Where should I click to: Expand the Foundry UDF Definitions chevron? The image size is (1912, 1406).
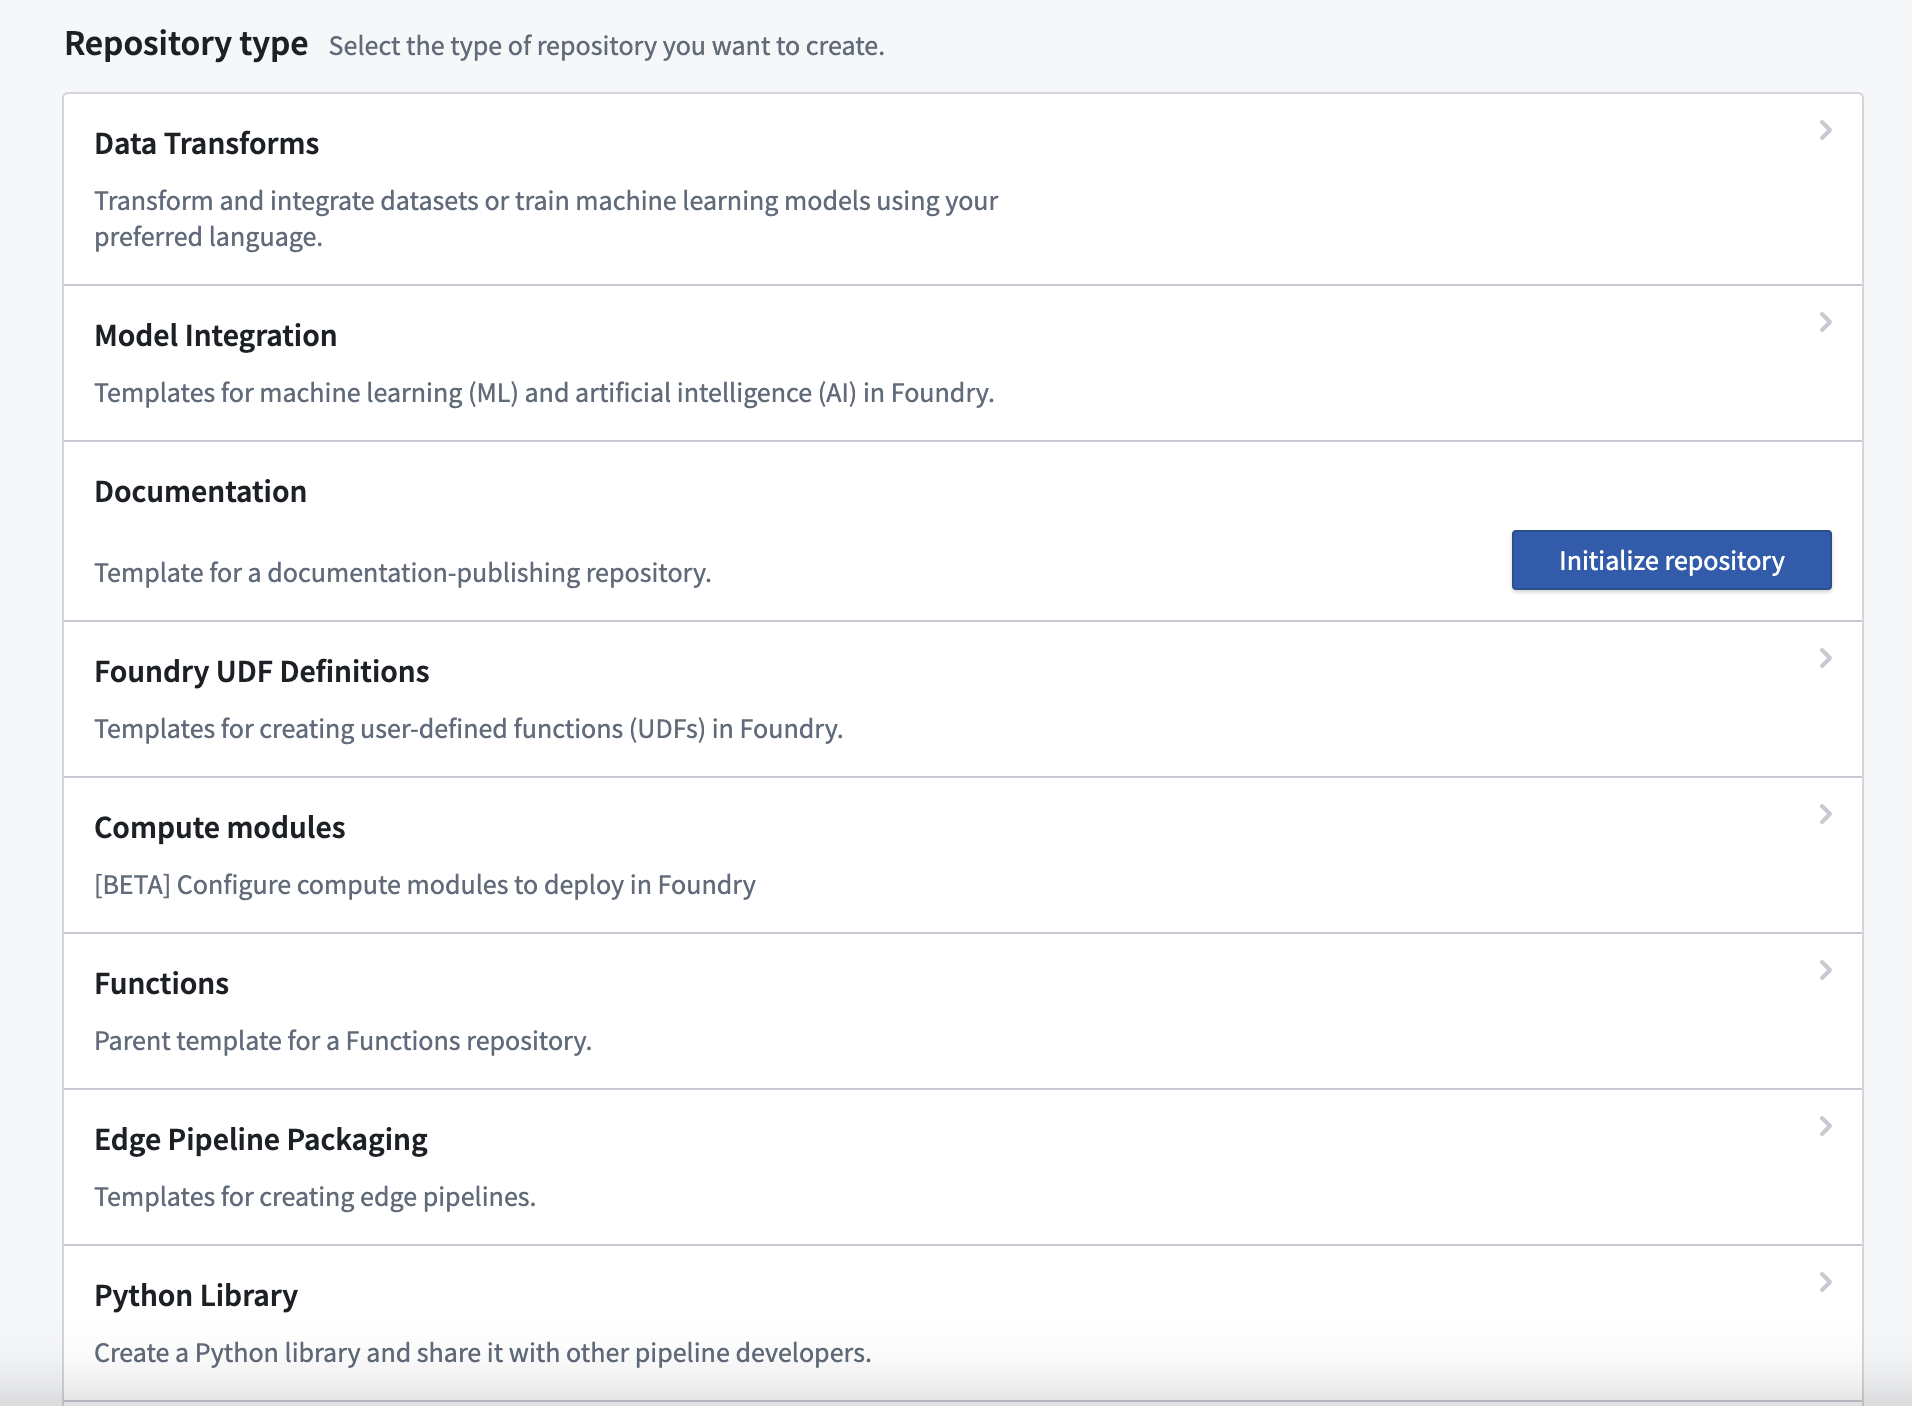(1825, 658)
